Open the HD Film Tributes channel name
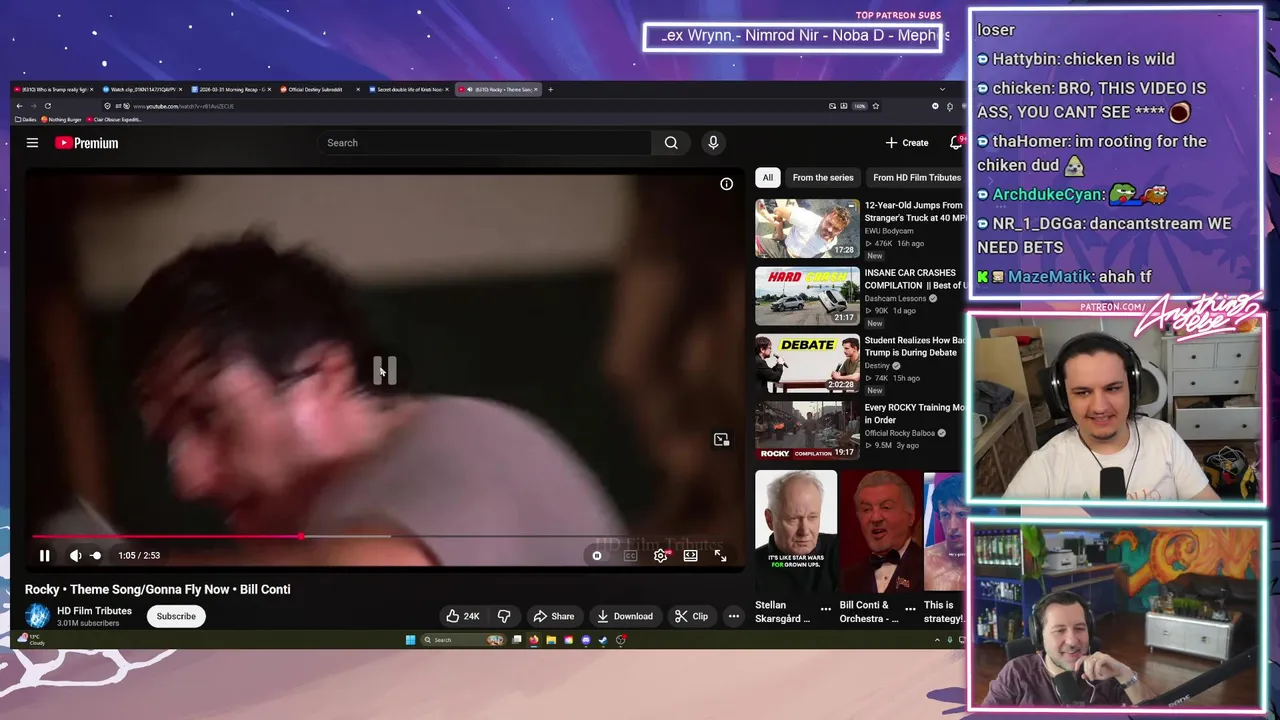The image size is (1280, 720). coord(94,611)
